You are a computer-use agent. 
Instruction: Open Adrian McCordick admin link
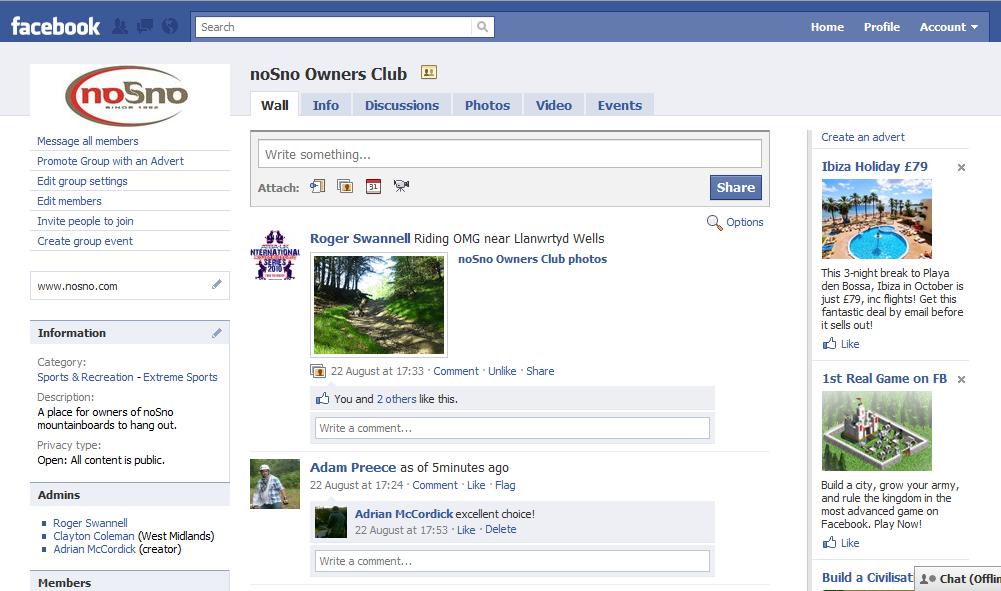(94, 549)
